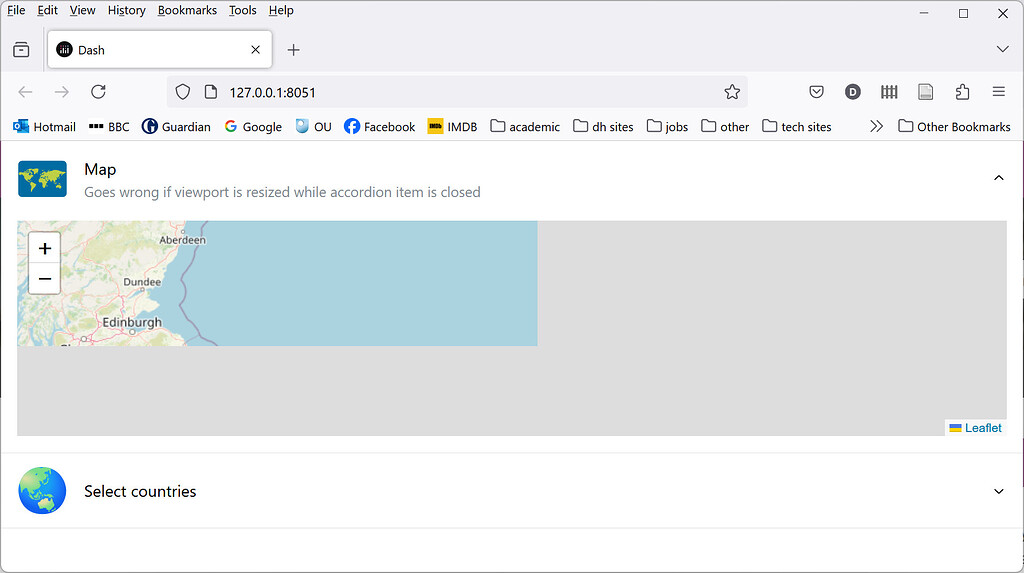Click the site information page icon
The width and height of the screenshot is (1024, 573).
click(x=210, y=92)
